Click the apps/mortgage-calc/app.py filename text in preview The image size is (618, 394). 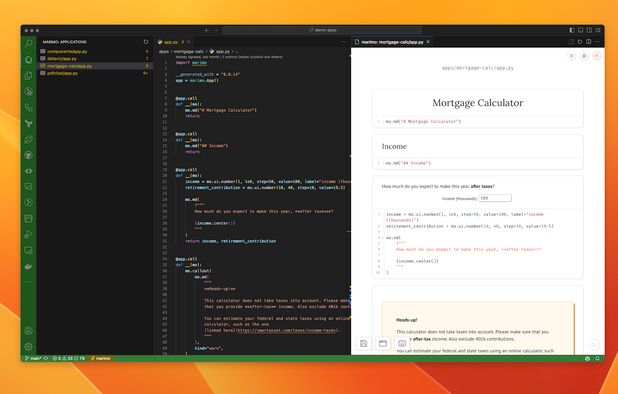click(x=478, y=68)
